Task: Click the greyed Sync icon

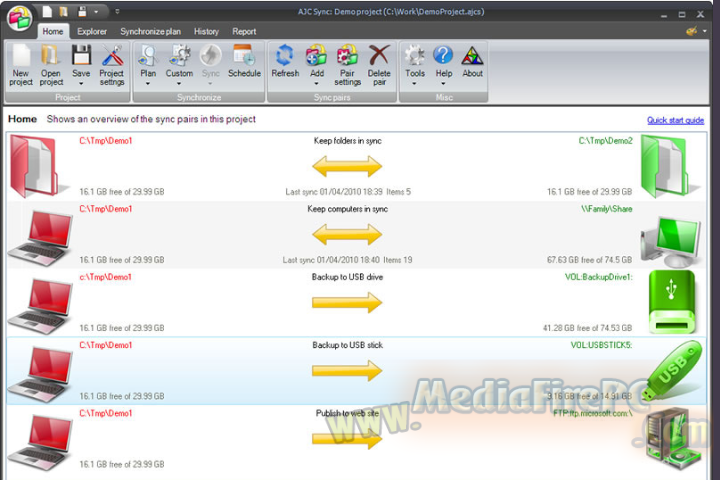Action: [210, 56]
